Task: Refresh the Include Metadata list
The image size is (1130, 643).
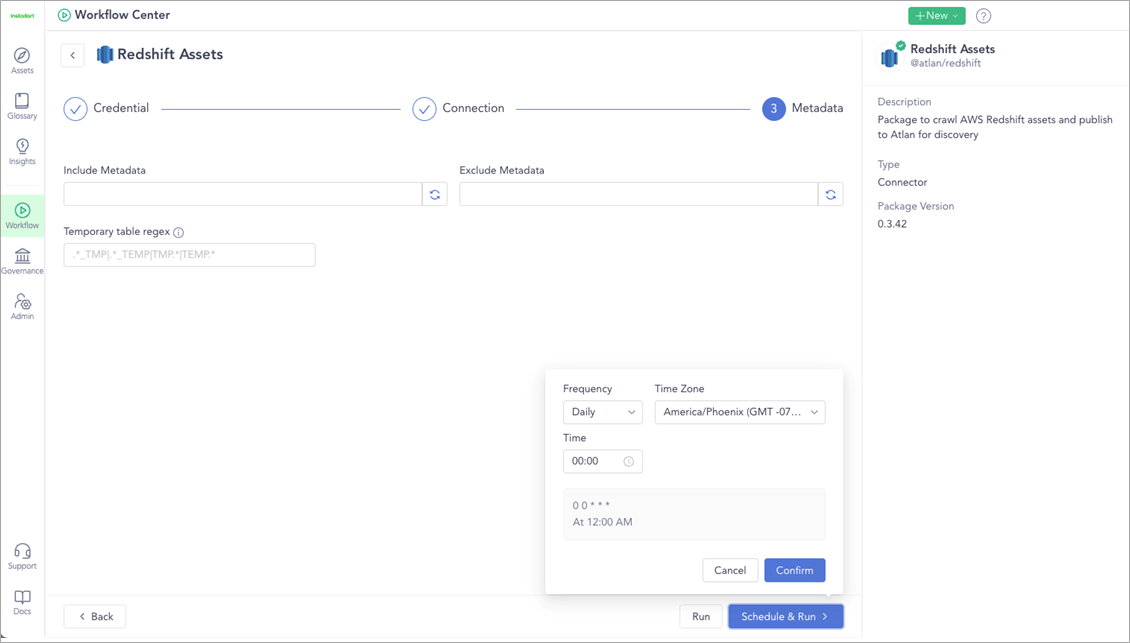Action: (x=435, y=194)
